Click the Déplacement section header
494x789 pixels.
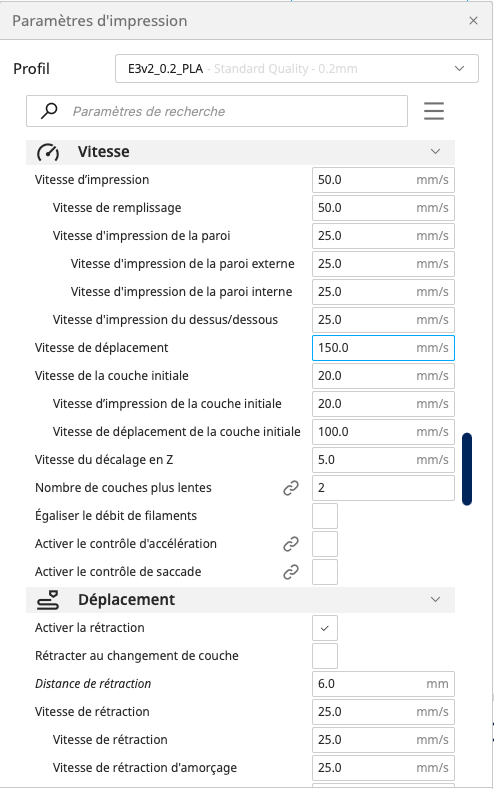pos(240,600)
